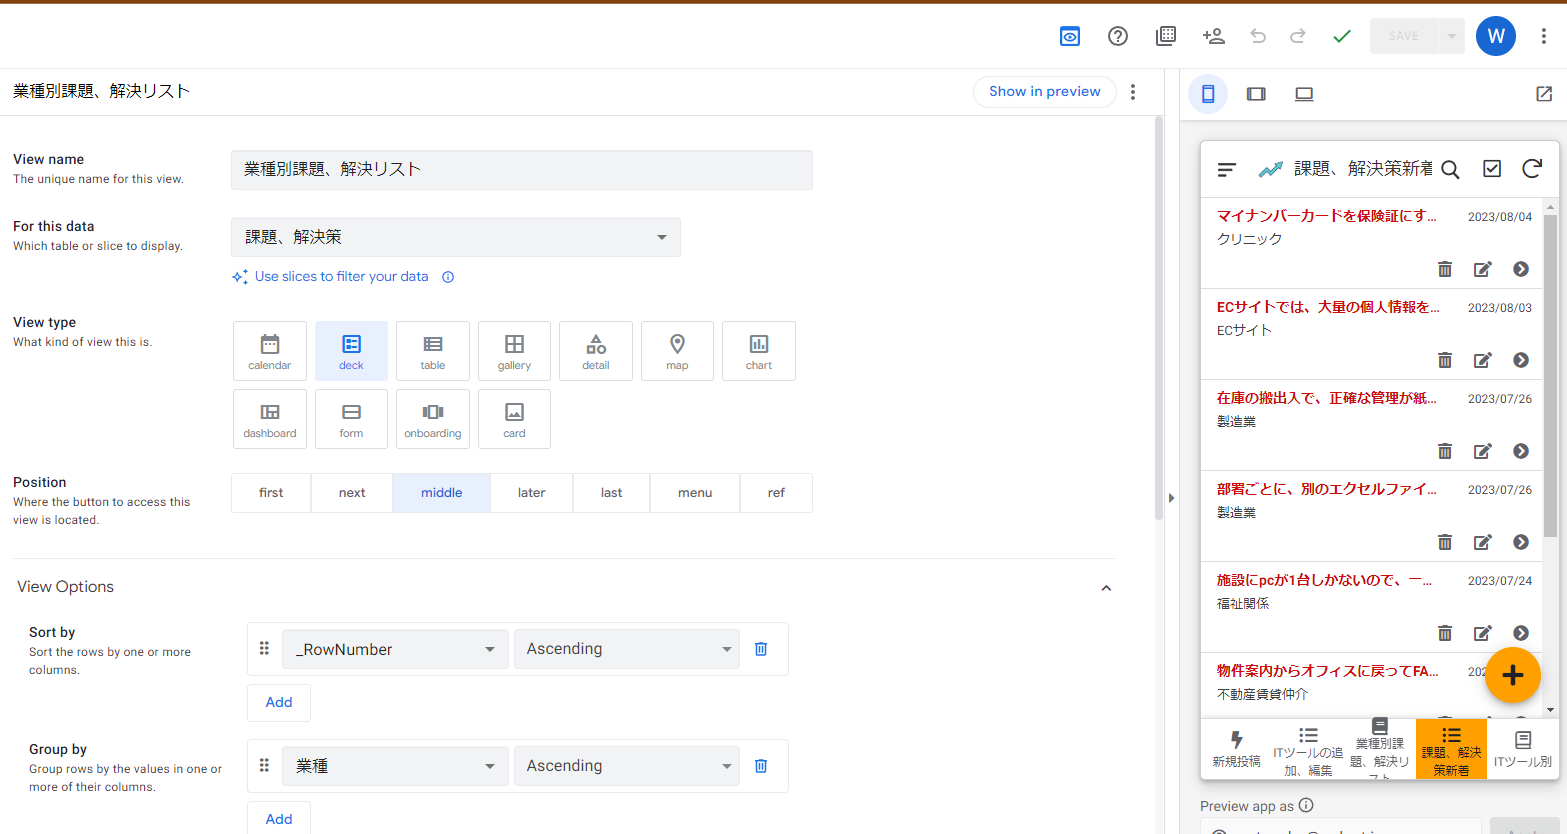Viewport: 1567px width, 834px height.
Task: Select the map view type
Action: coord(677,351)
